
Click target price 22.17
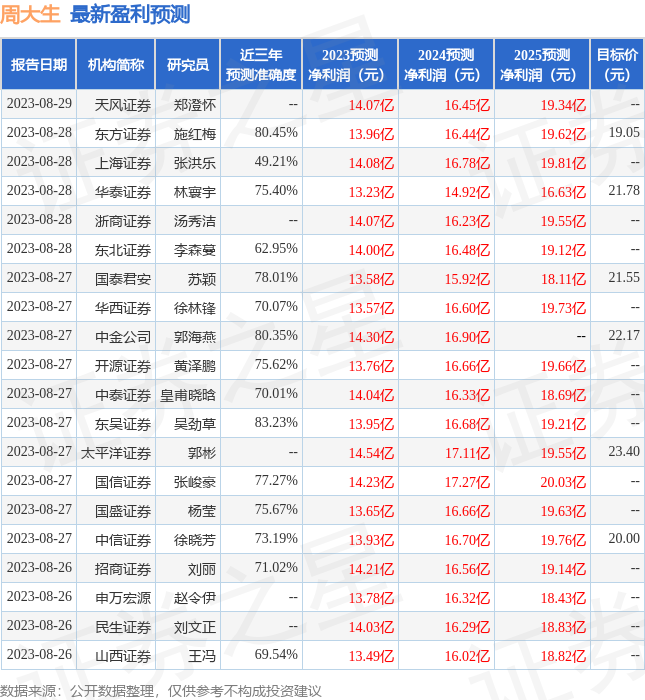(x=624, y=336)
